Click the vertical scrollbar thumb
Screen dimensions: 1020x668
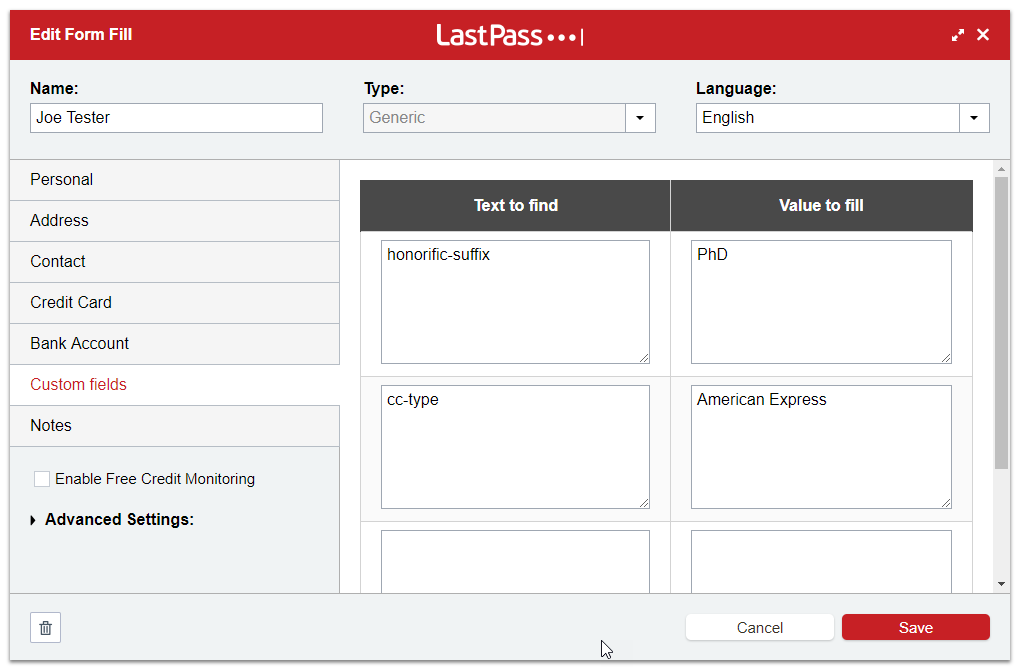point(1001,320)
